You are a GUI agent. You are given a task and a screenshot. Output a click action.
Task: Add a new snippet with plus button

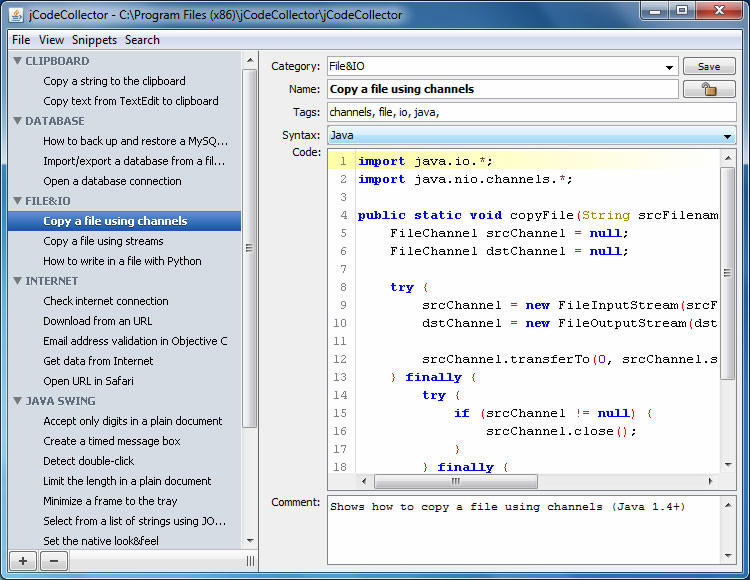pyautogui.click(x=23, y=561)
